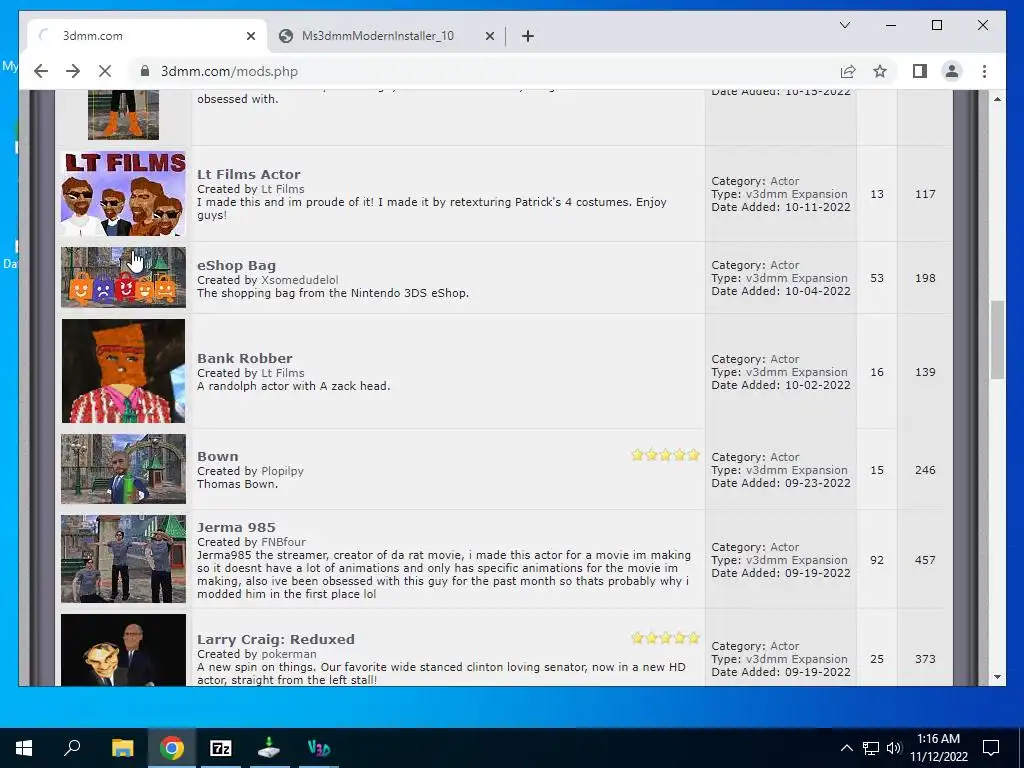Open the Chrome profile menu
This screenshot has width=1024, height=768.
coord(952,71)
